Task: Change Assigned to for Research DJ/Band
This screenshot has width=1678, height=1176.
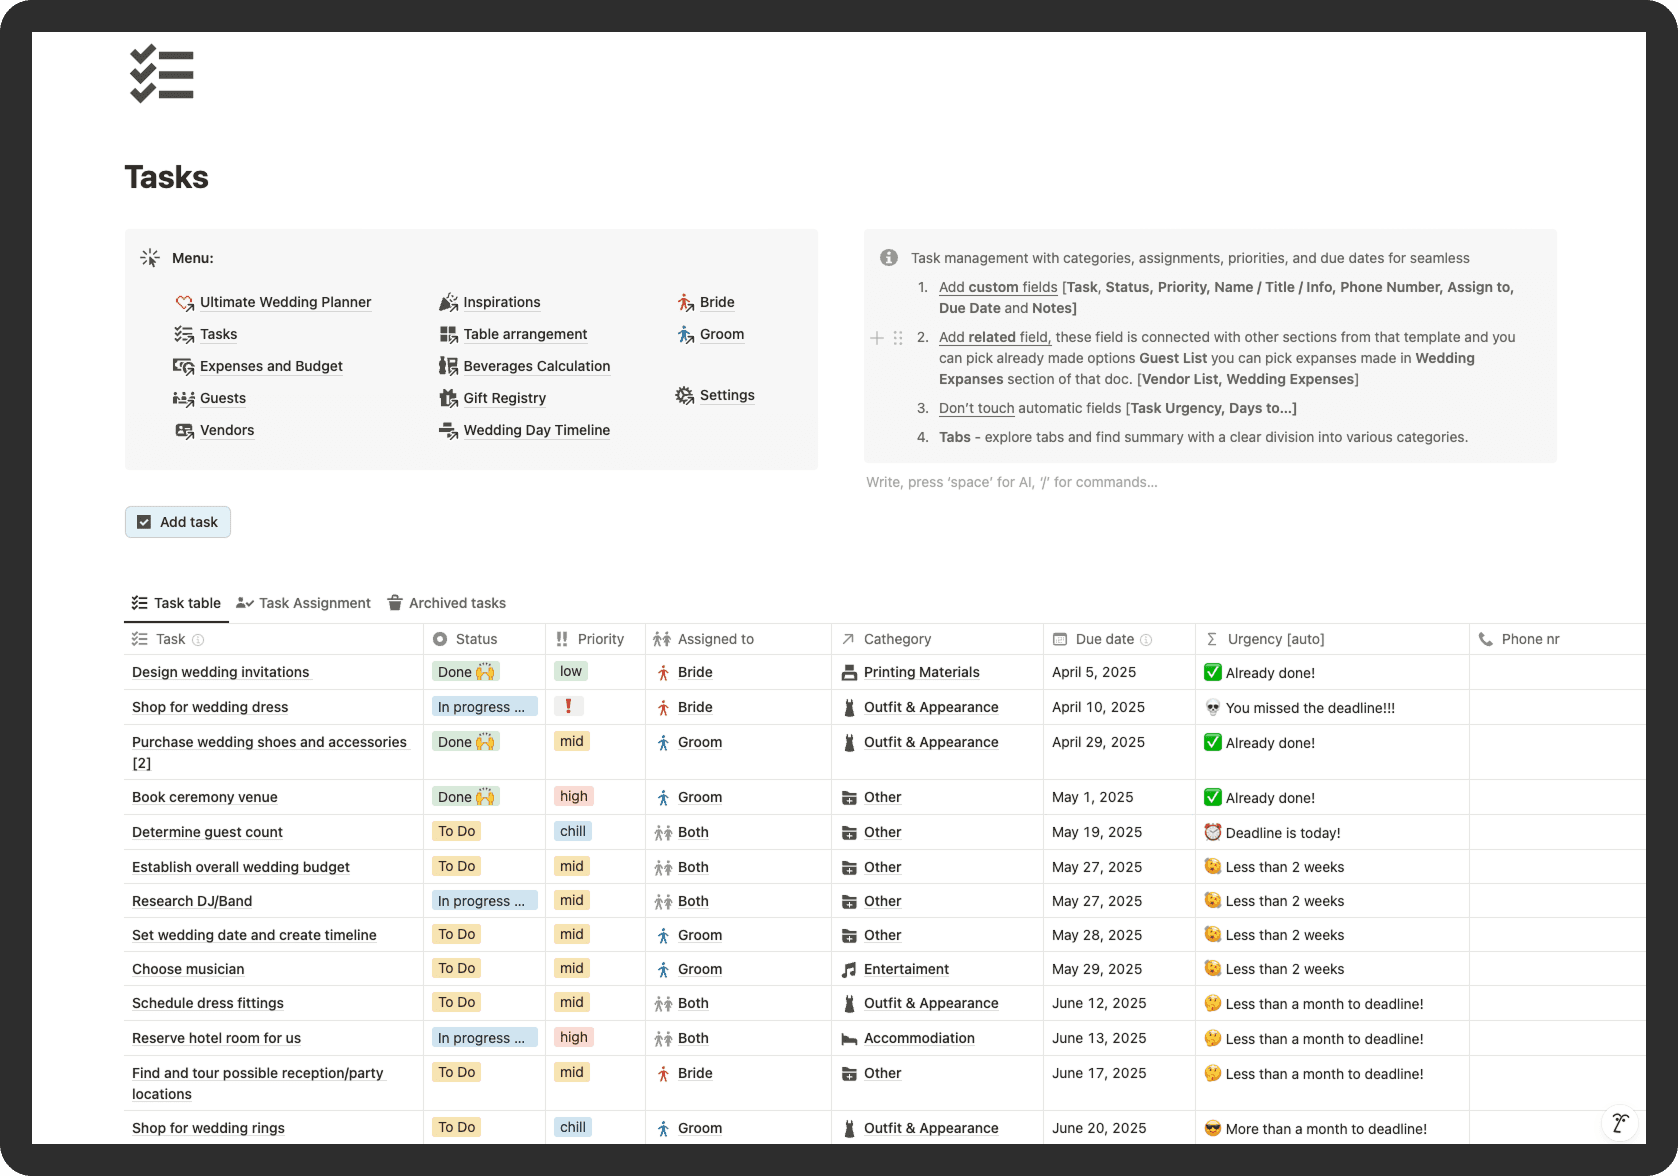Action: [692, 901]
